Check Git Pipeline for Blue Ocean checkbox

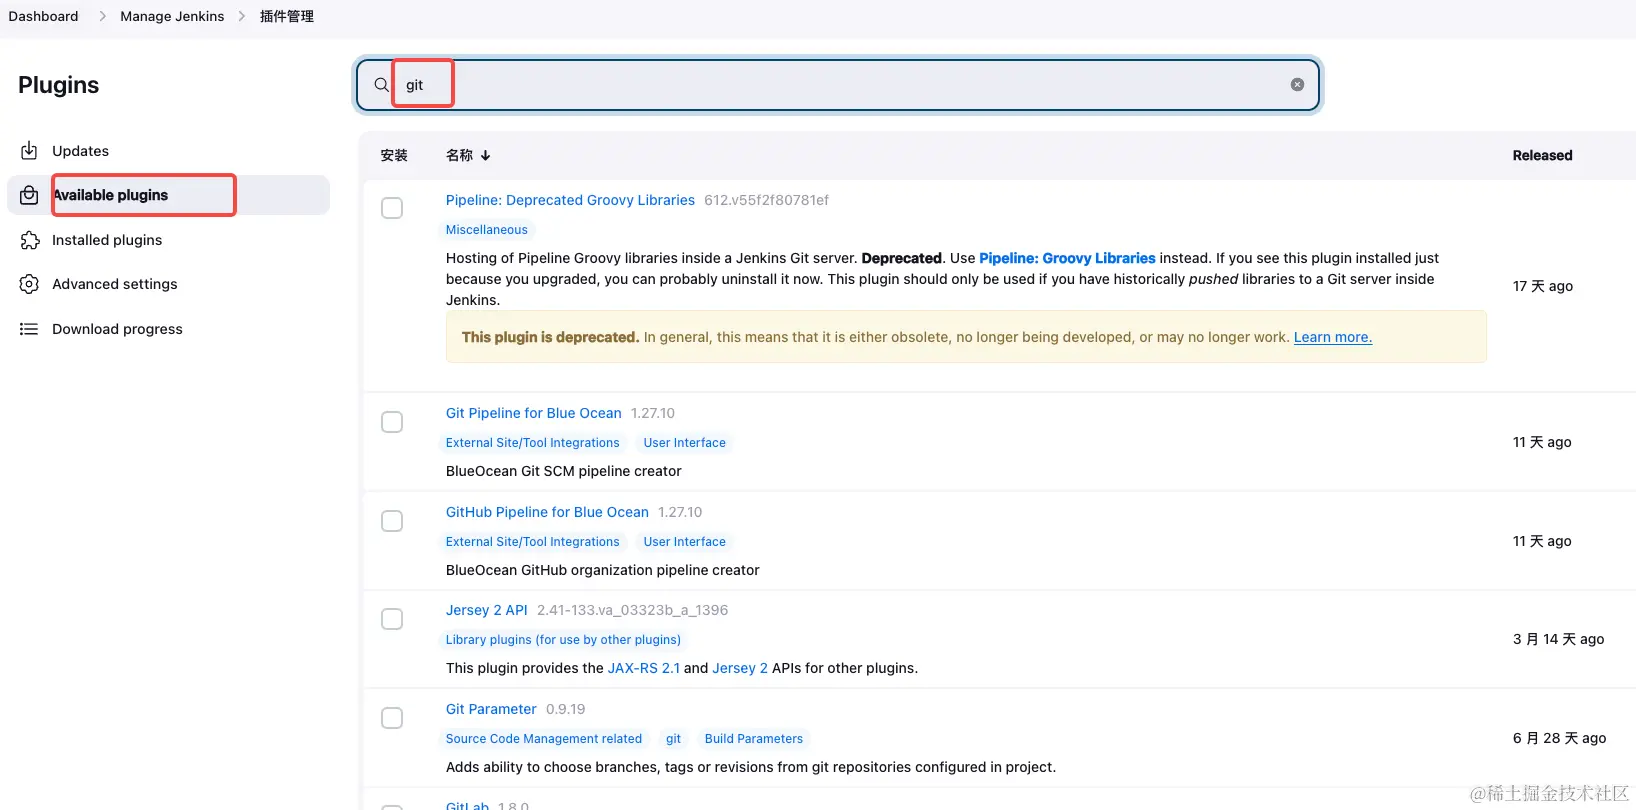pyautogui.click(x=392, y=422)
